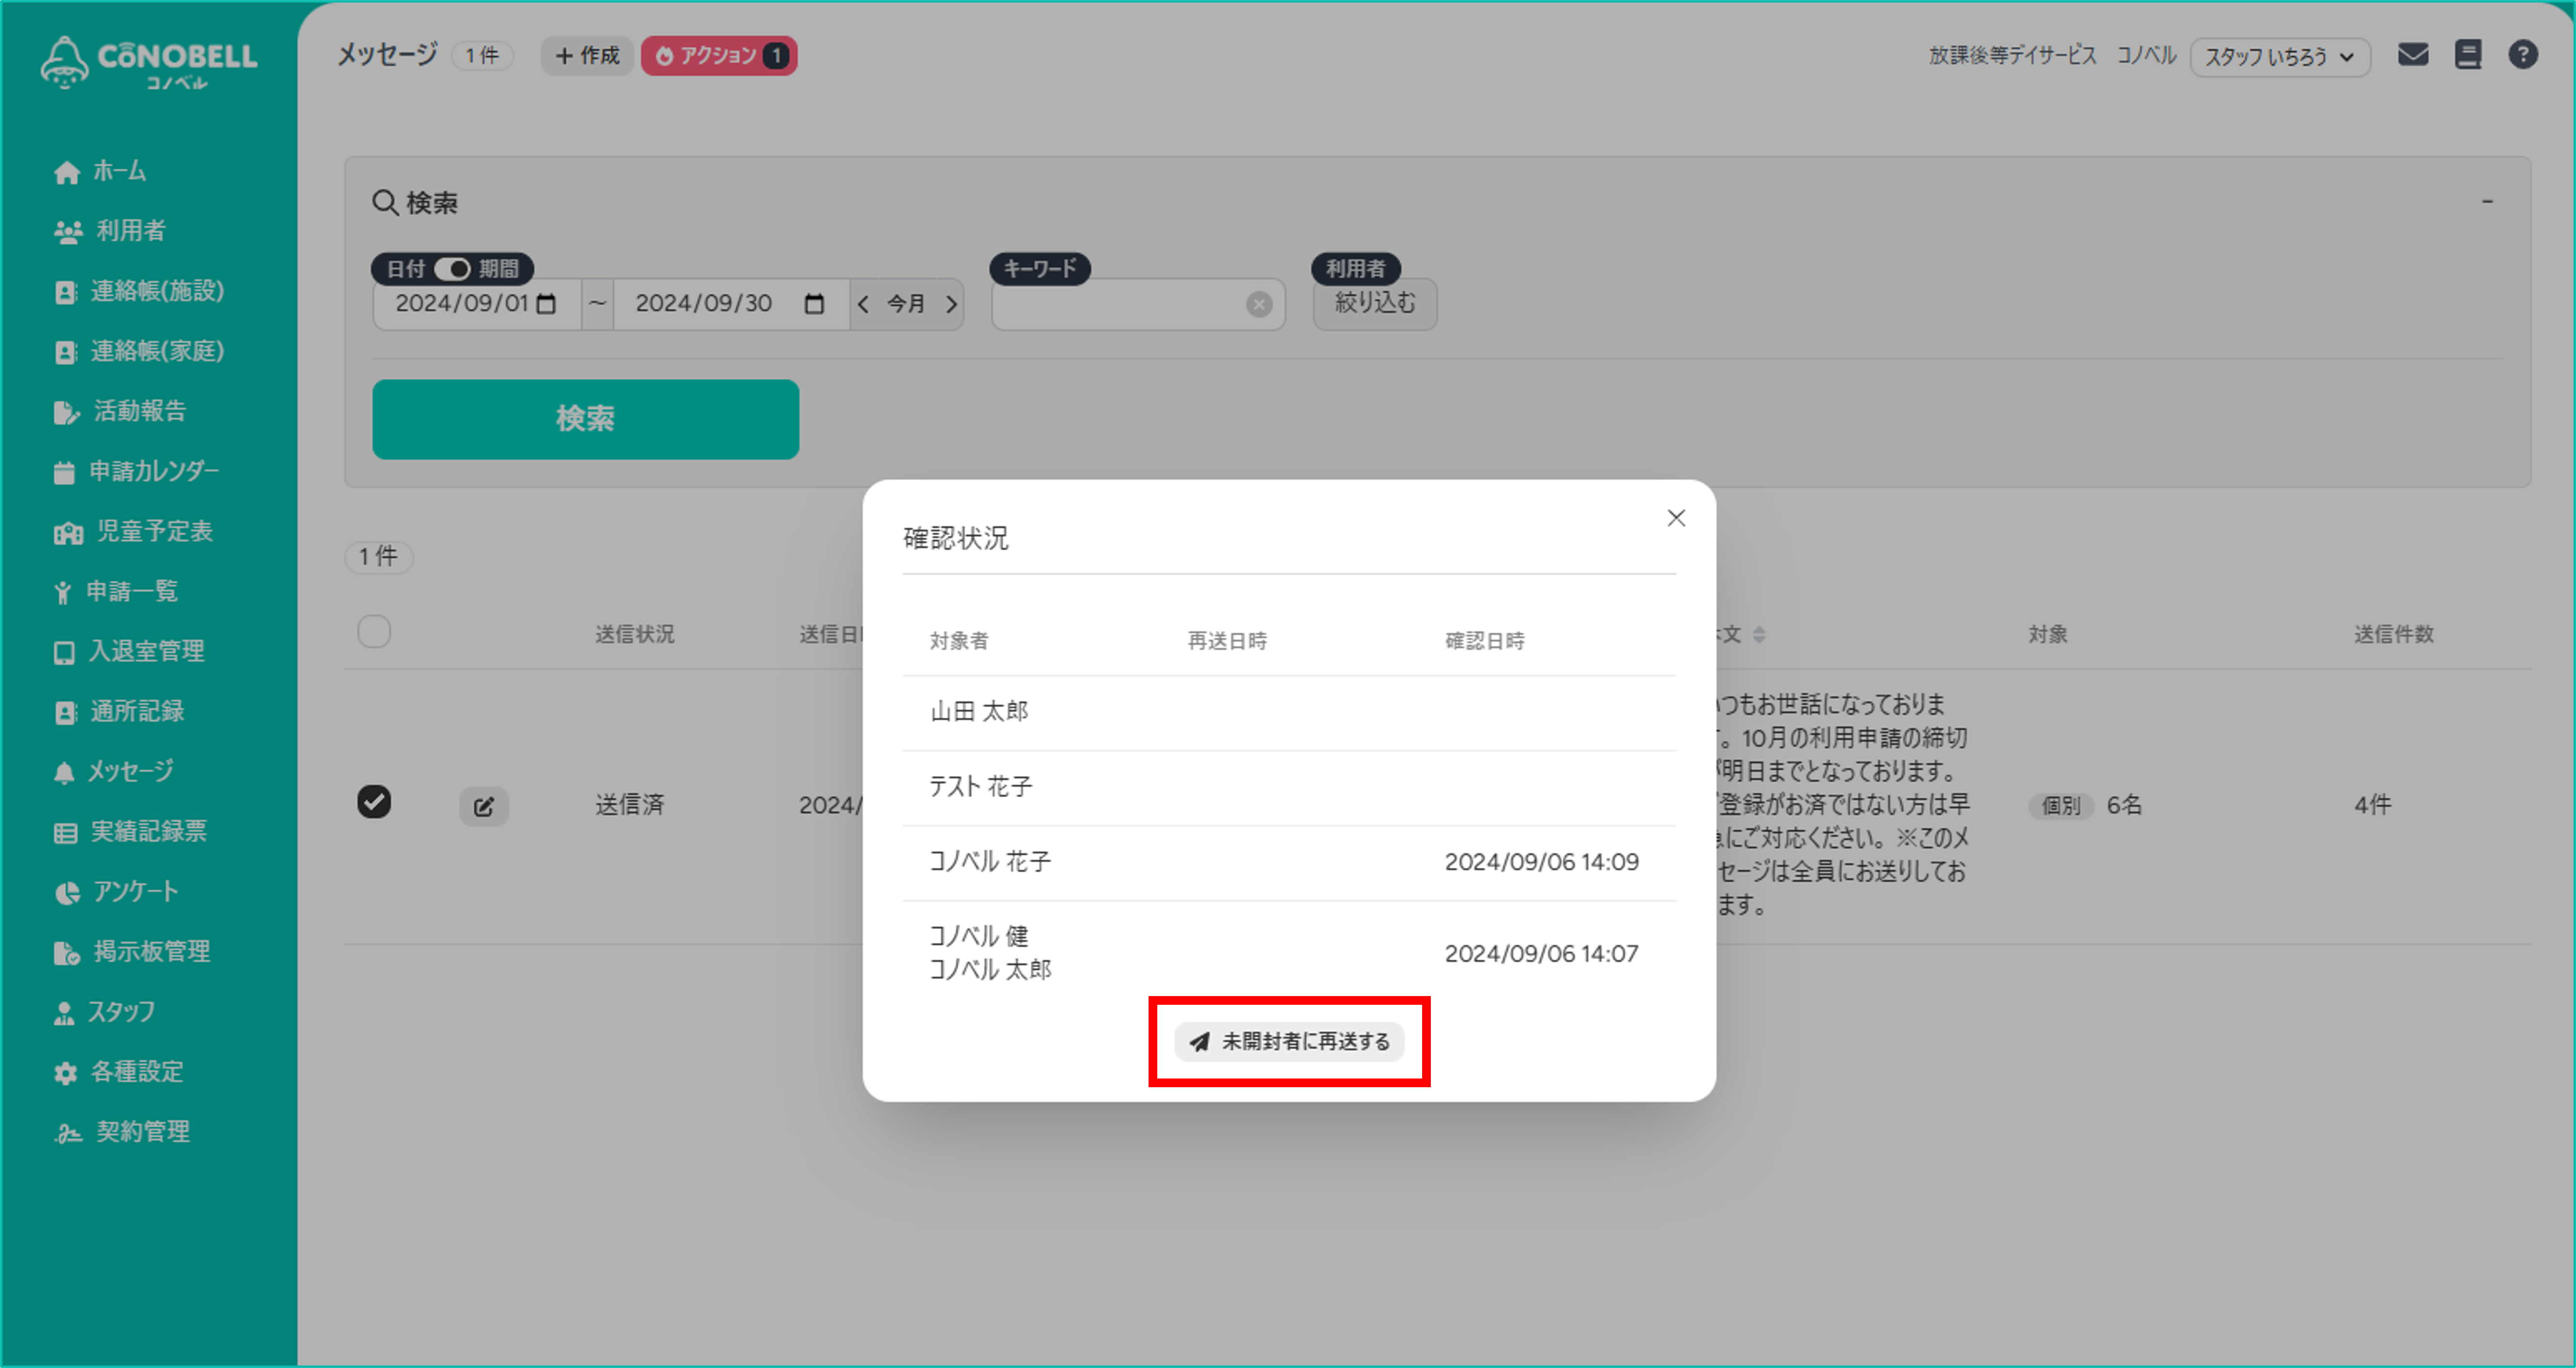2576x1368 pixels.
Task: Click the 送信済 status in message row
Action: click(629, 805)
